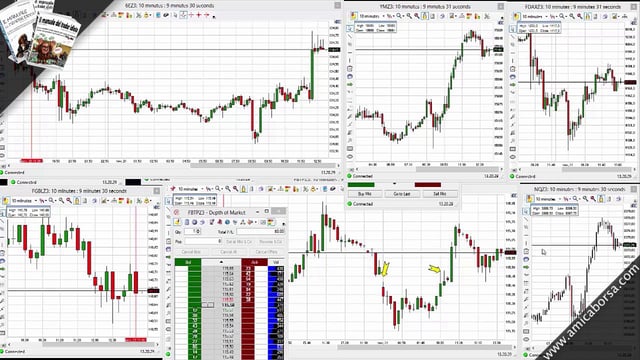The image size is (640, 360).
Task: Select the horizontal line tool in YMZ3 sidebar
Action: (350, 52)
